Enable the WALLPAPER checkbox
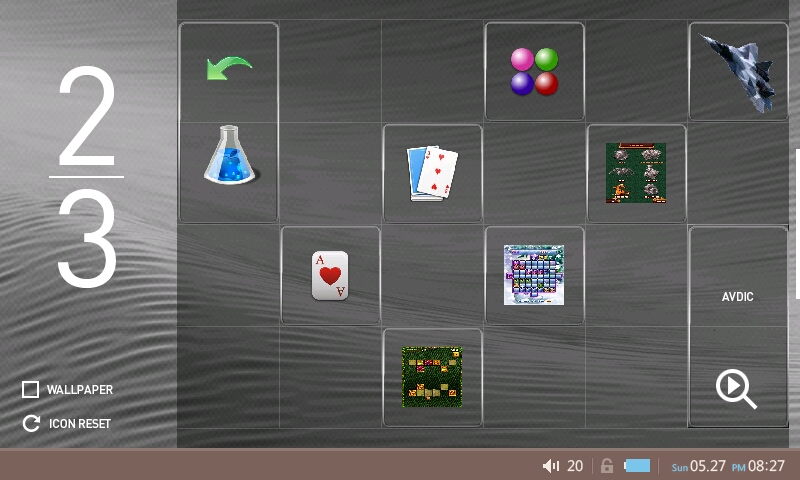The height and width of the screenshot is (480, 800). click(30, 389)
